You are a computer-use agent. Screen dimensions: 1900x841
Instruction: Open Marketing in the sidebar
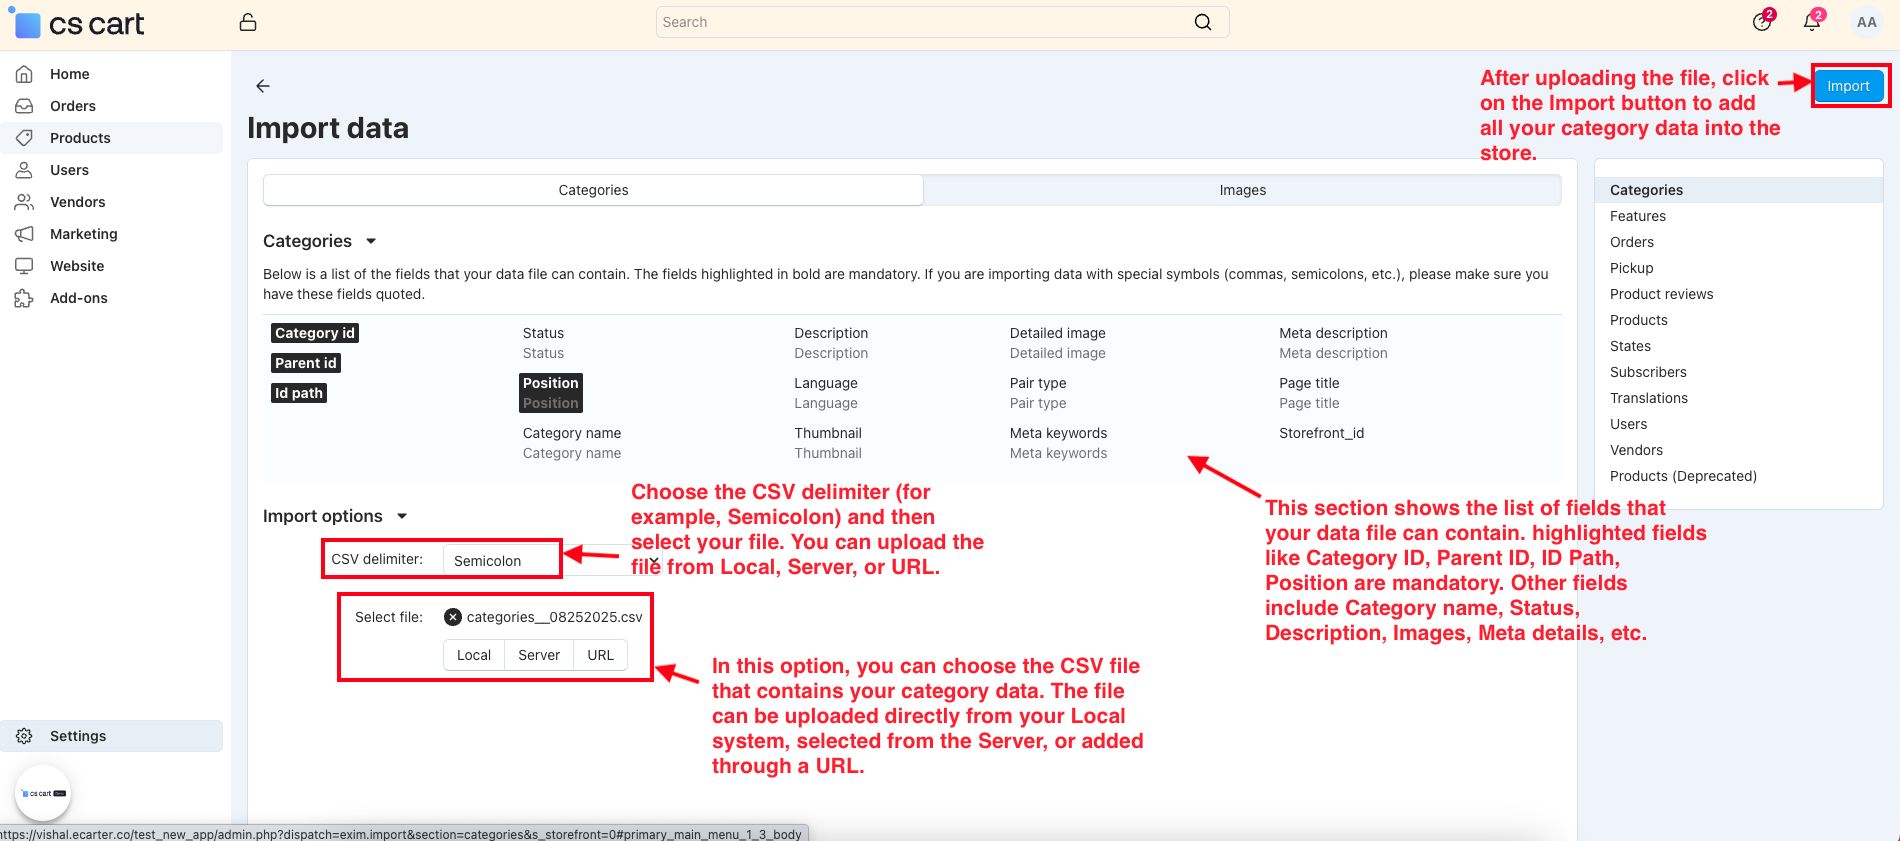84,234
